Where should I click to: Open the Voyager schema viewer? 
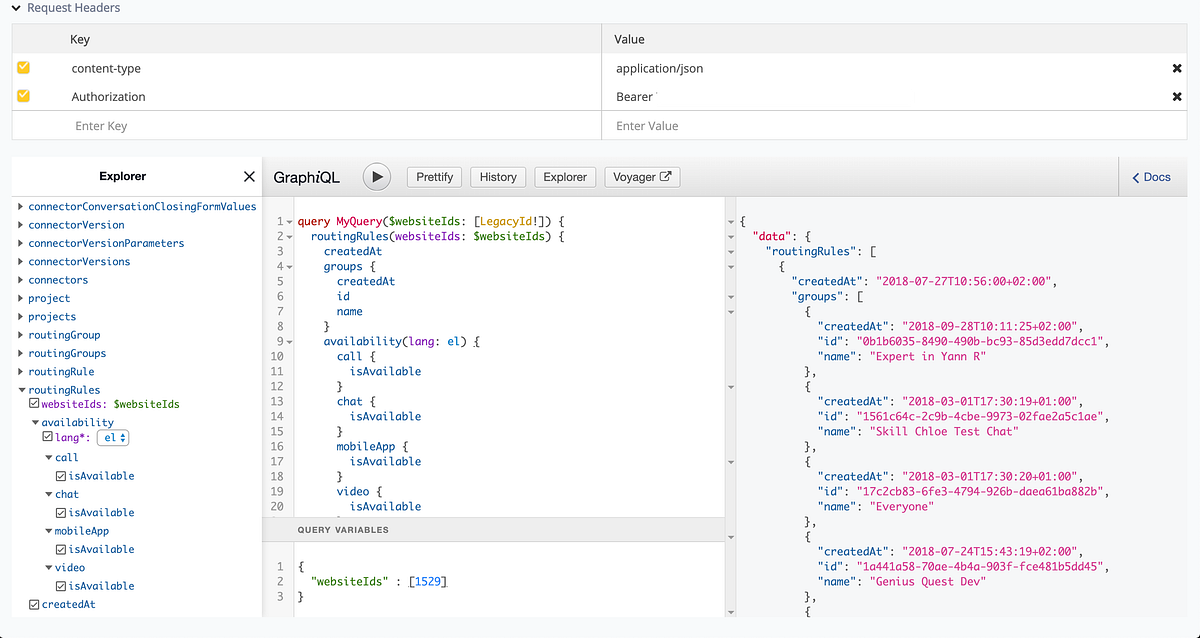(641, 176)
